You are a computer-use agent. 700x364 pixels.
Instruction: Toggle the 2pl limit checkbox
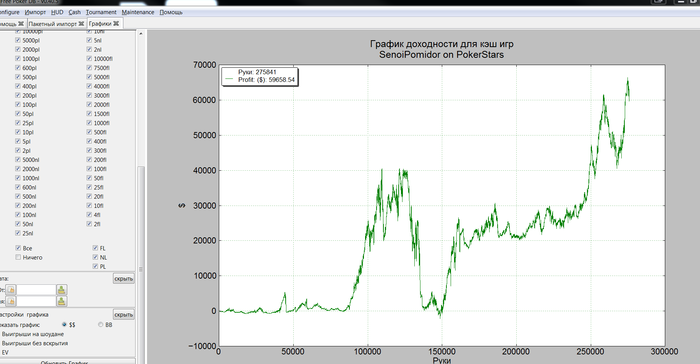coord(18,151)
